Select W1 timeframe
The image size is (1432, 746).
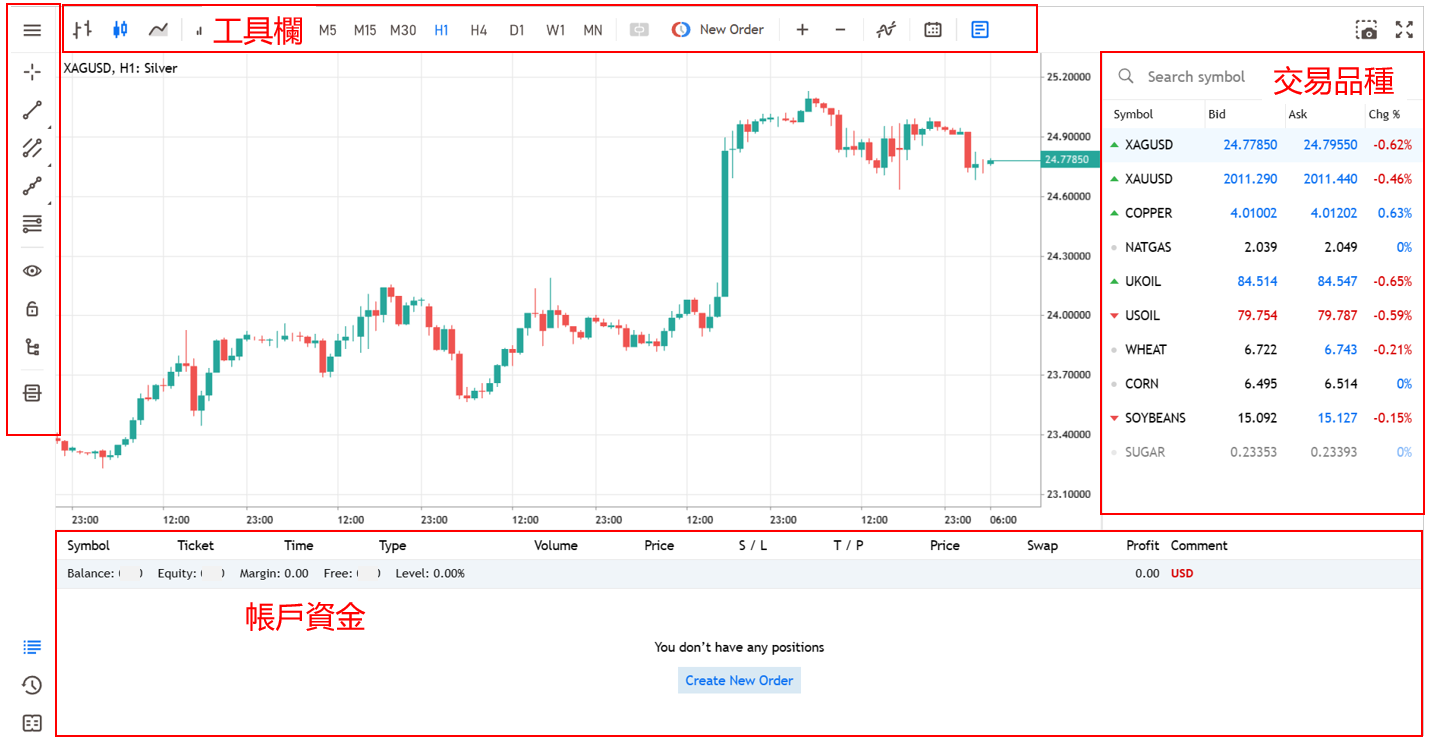pos(555,30)
